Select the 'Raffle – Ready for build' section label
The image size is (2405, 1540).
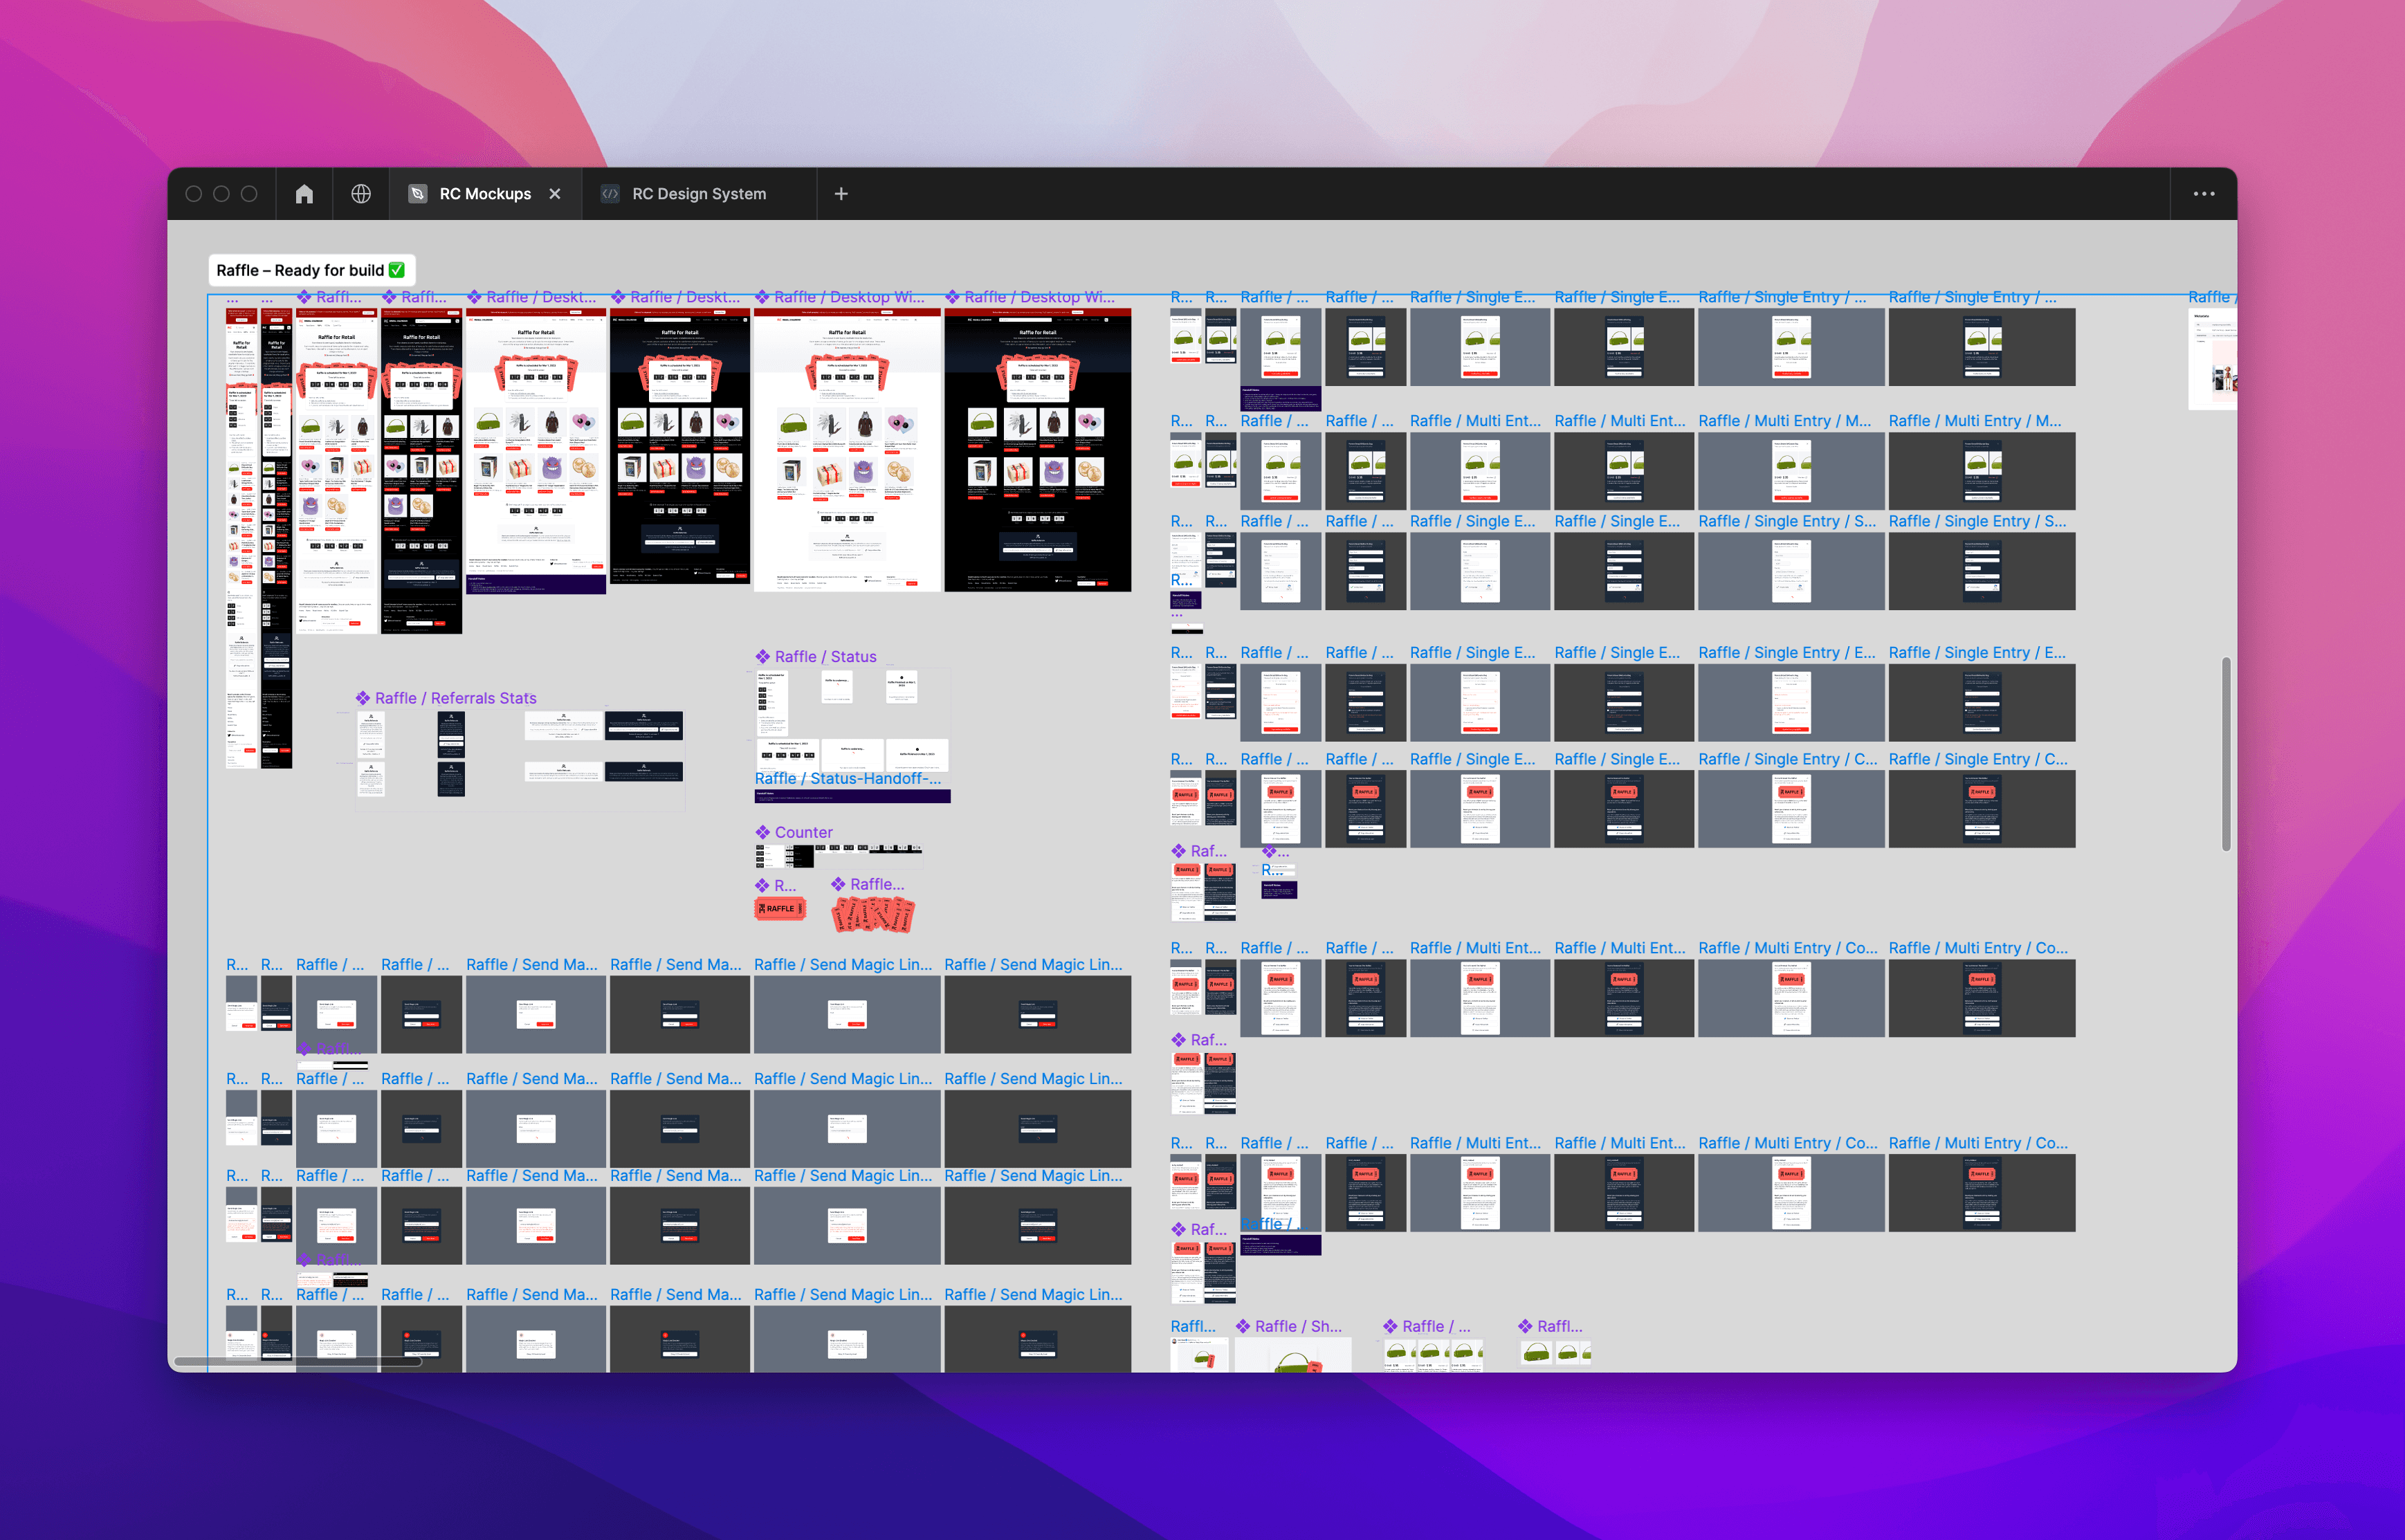(x=299, y=270)
